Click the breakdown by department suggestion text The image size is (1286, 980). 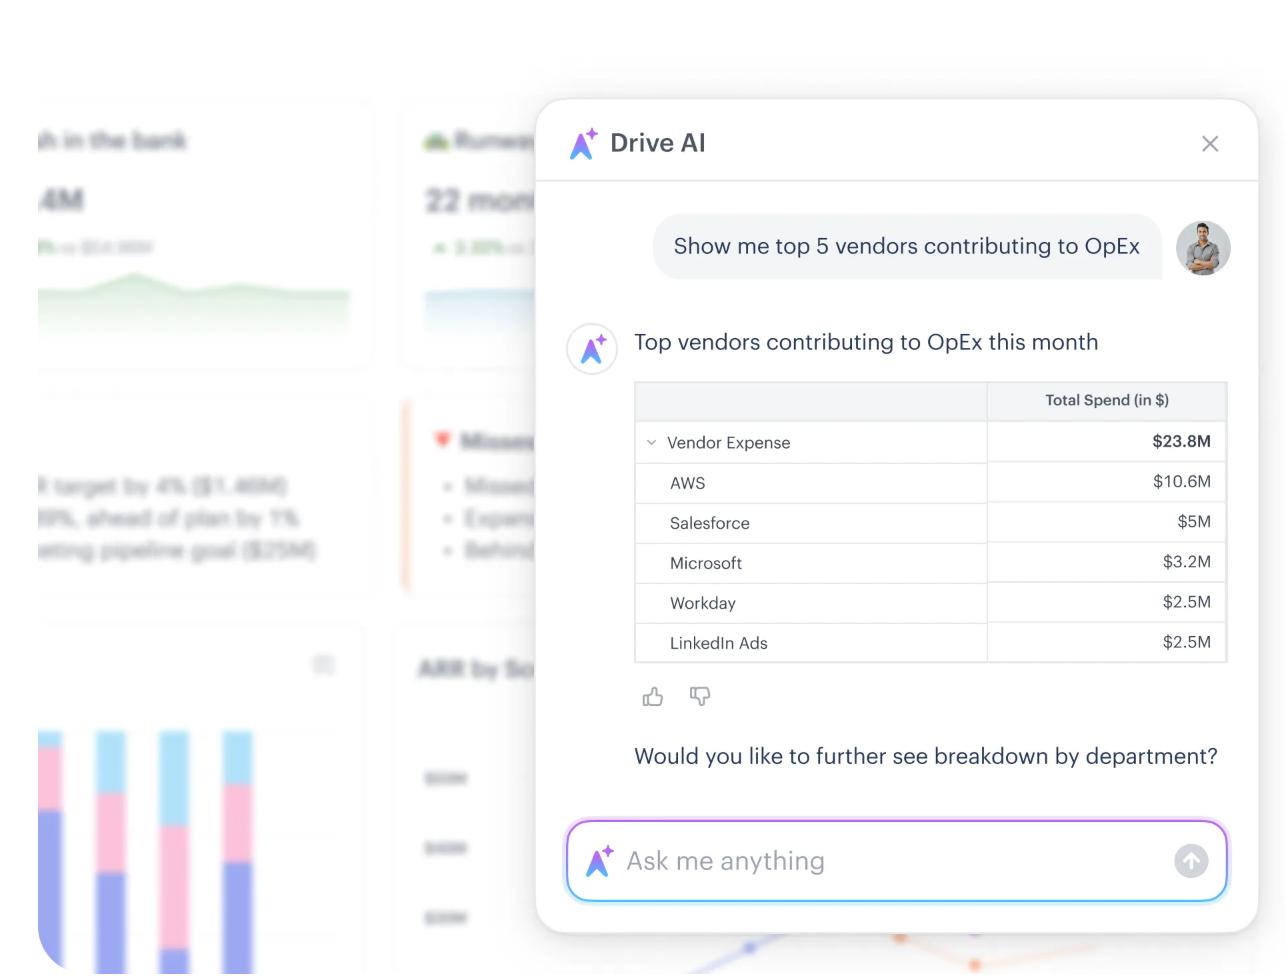(925, 756)
